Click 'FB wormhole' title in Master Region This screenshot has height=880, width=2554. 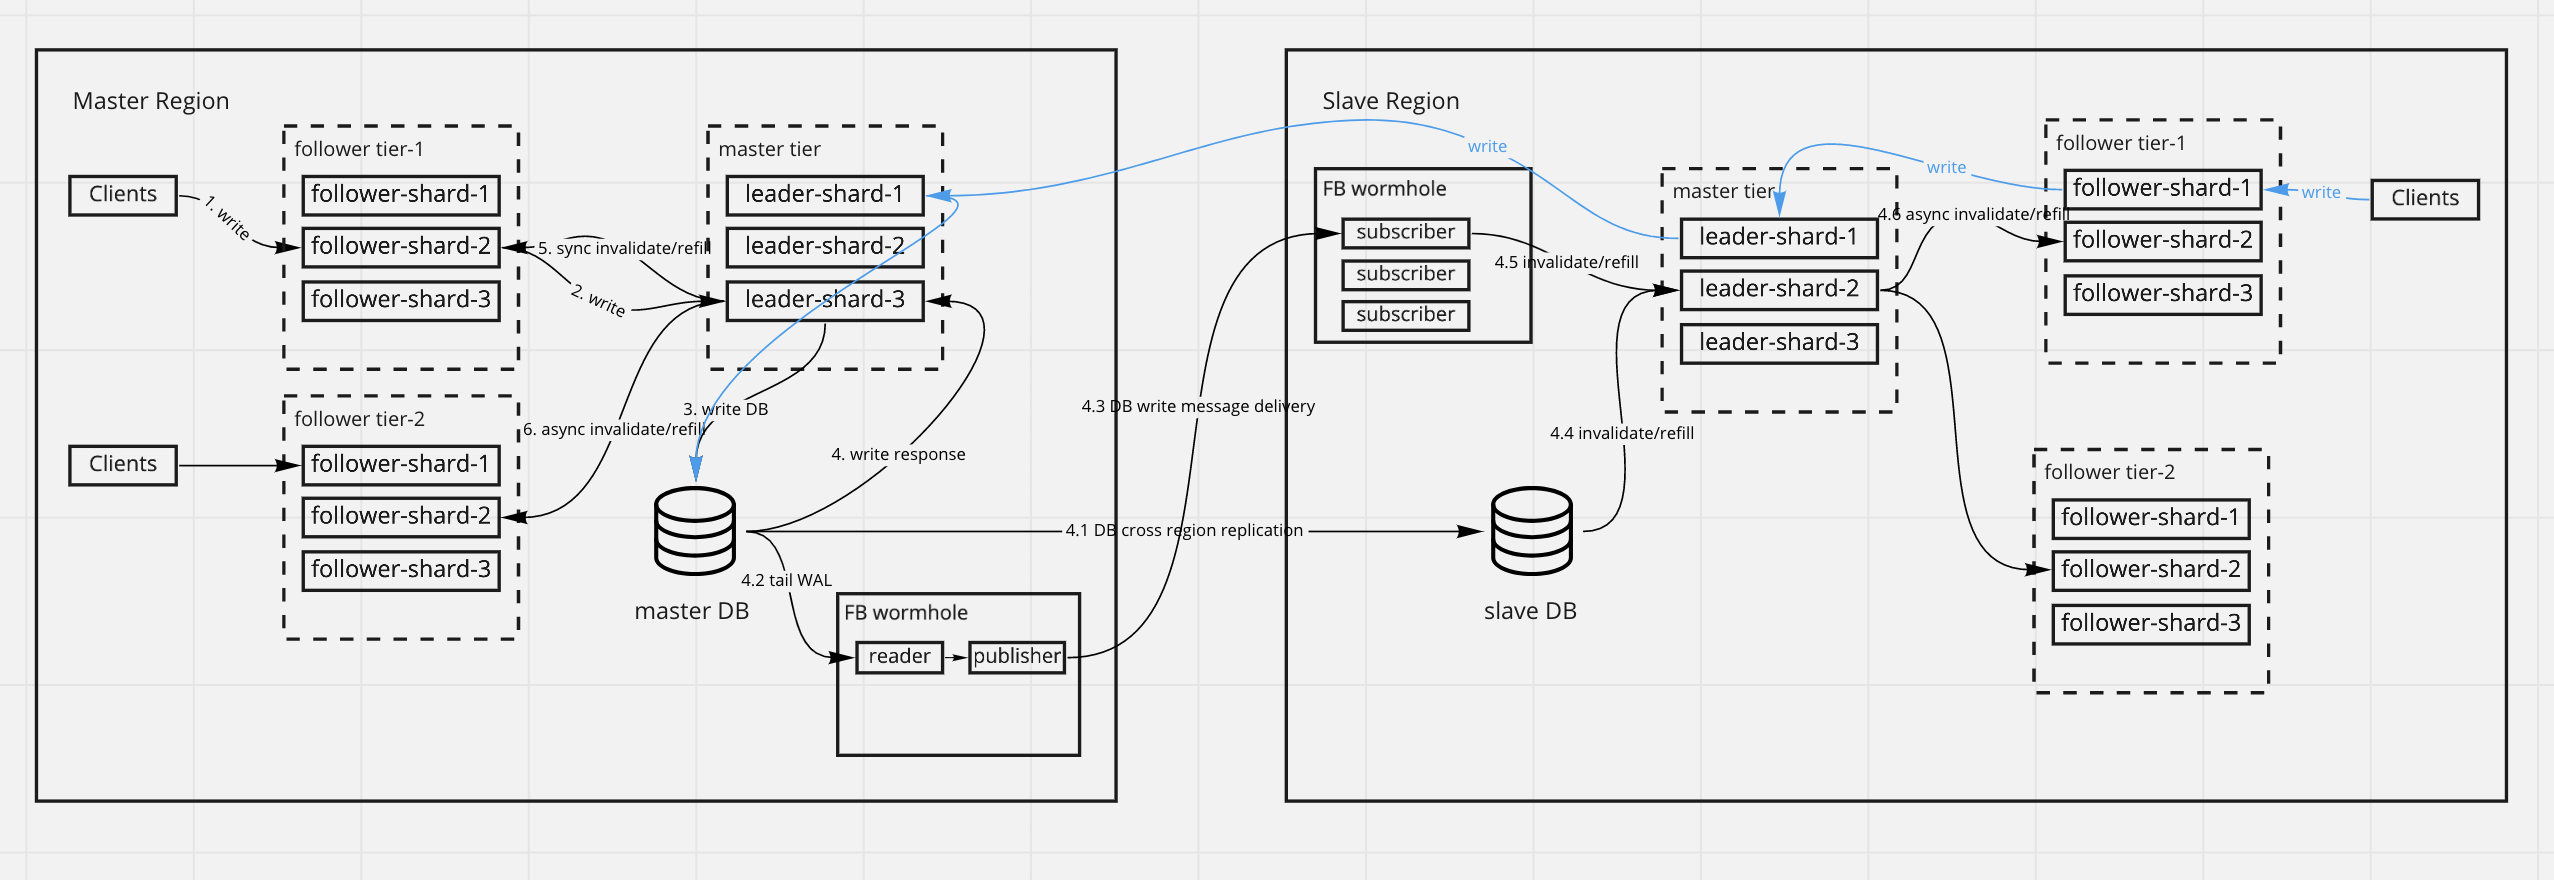tap(906, 613)
